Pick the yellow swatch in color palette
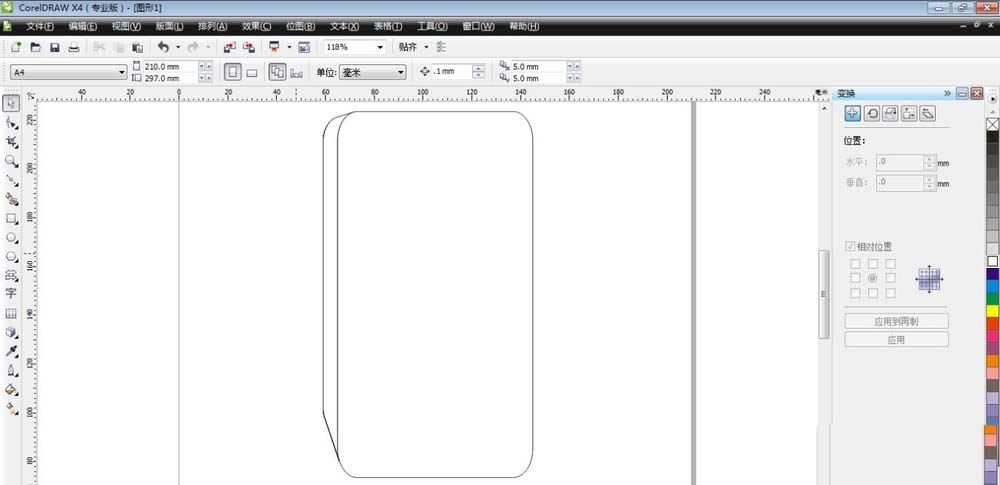Screen dimensions: 1000x485 tap(992, 311)
